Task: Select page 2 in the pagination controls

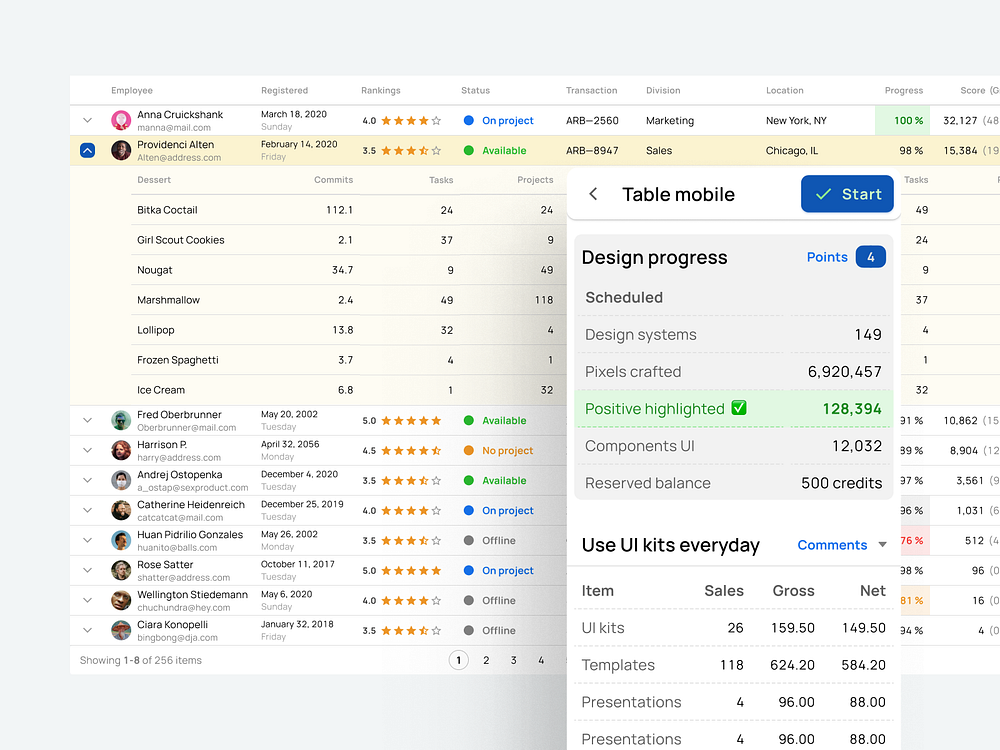Action: 485,660
